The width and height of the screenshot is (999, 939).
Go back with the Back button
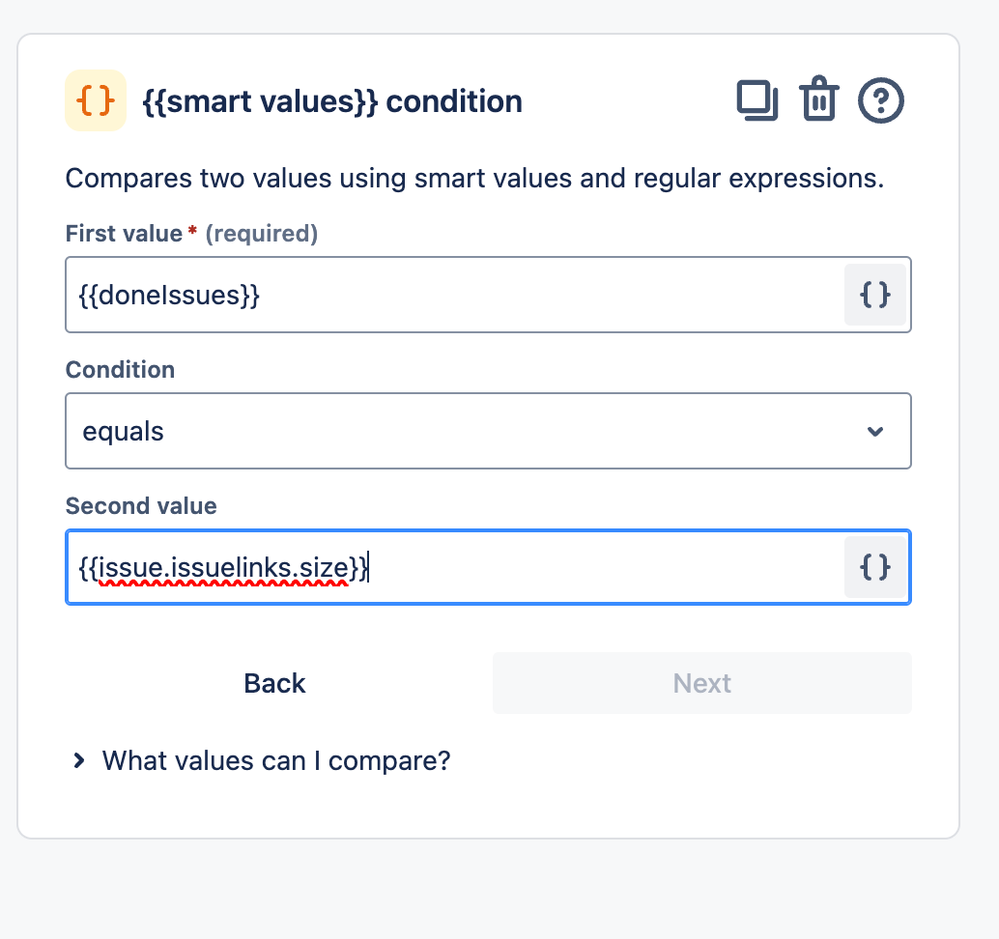coord(275,683)
